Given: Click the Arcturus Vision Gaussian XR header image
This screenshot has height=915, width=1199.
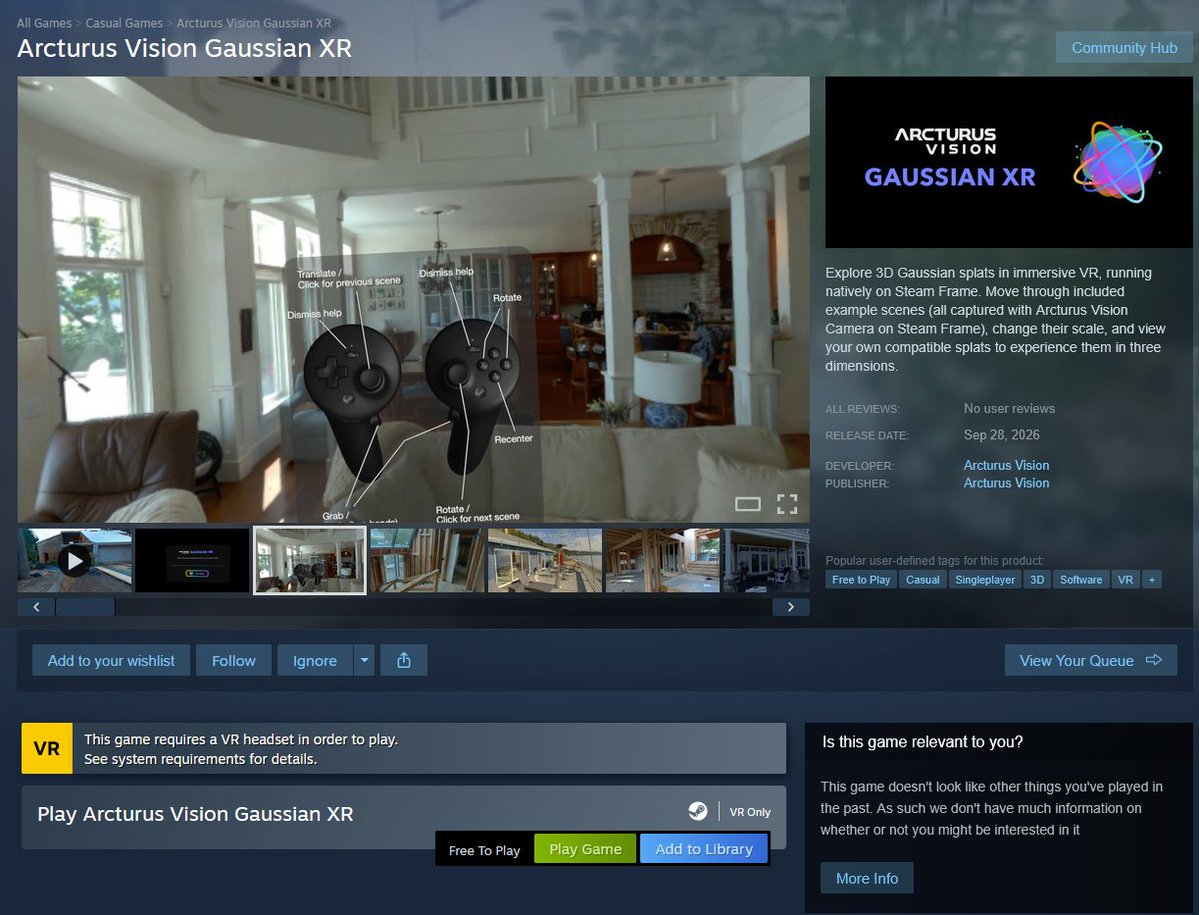Looking at the screenshot, I should coord(1009,162).
